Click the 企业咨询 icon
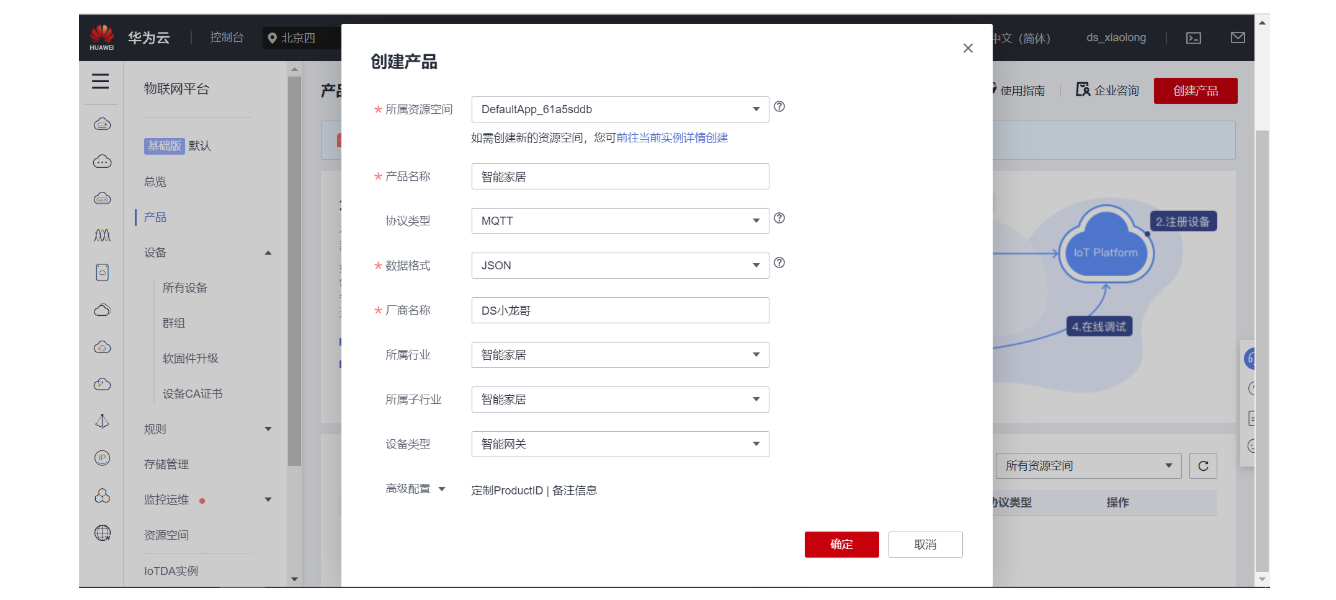Image resolution: width=1336 pixels, height=600 pixels. tap(1082, 90)
